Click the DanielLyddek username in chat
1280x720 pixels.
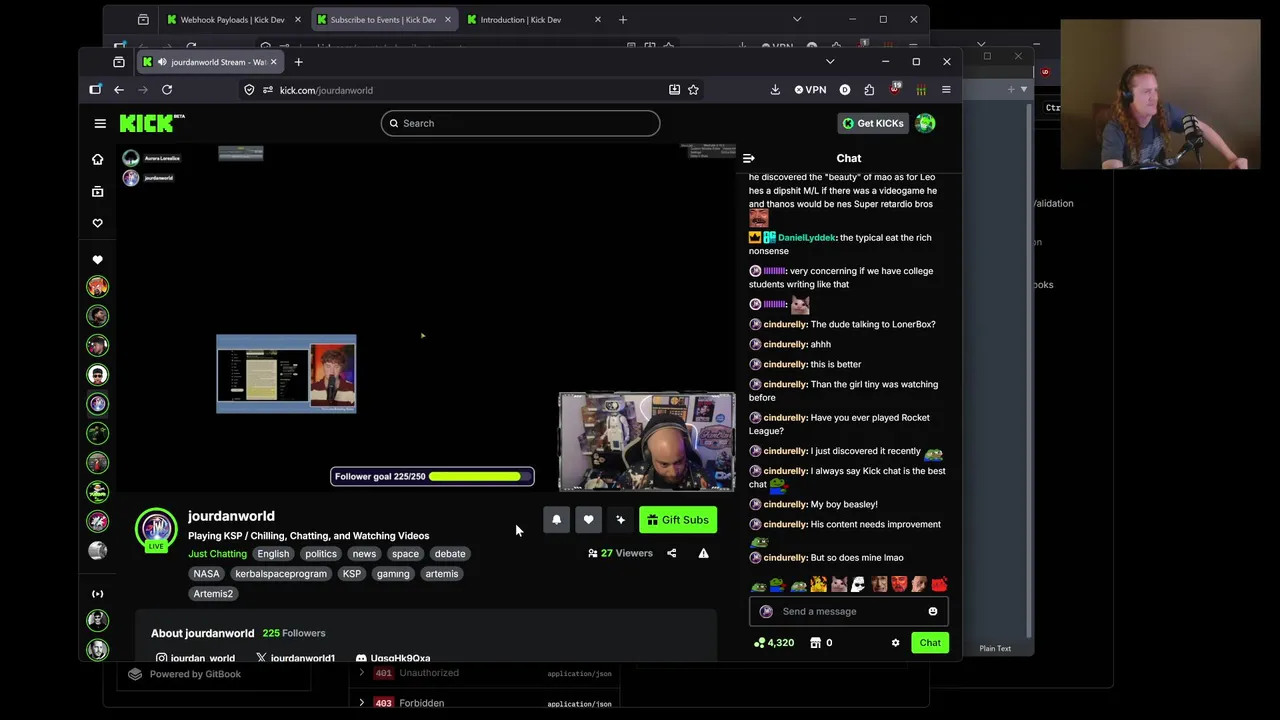(806, 238)
